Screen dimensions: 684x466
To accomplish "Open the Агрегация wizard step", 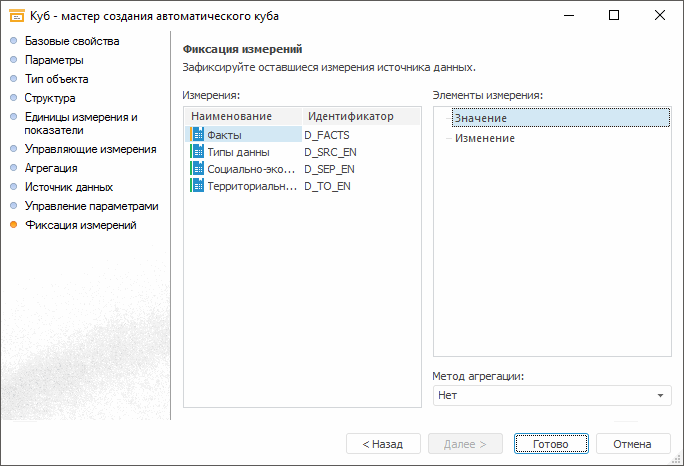I will (x=51, y=168).
